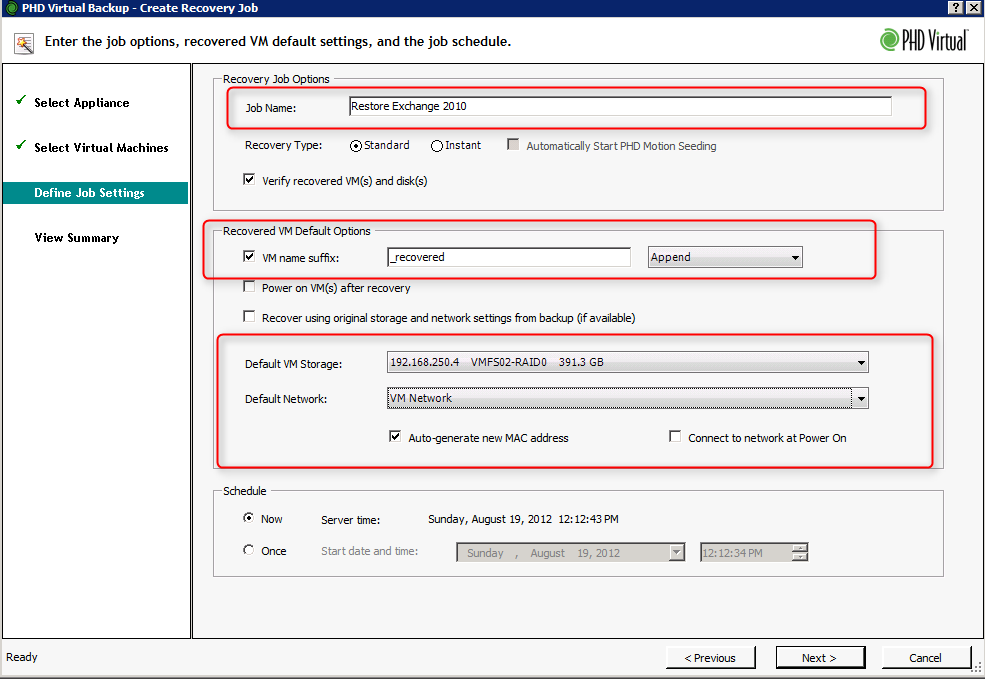Select the Once schedule option

click(249, 550)
